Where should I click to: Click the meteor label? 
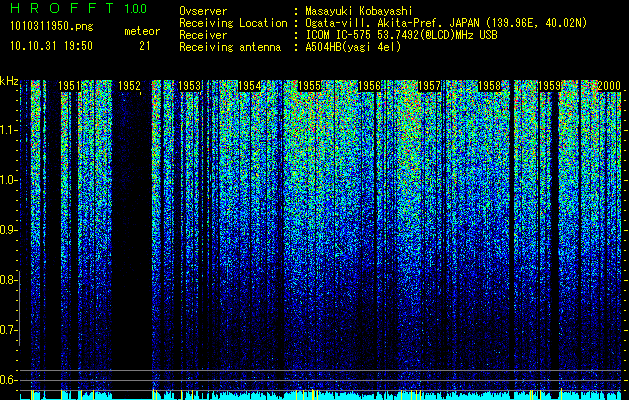point(142,31)
